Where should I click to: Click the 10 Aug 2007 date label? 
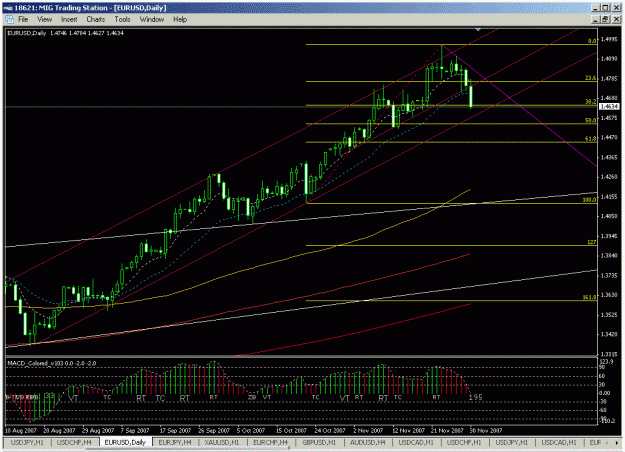coord(21,430)
